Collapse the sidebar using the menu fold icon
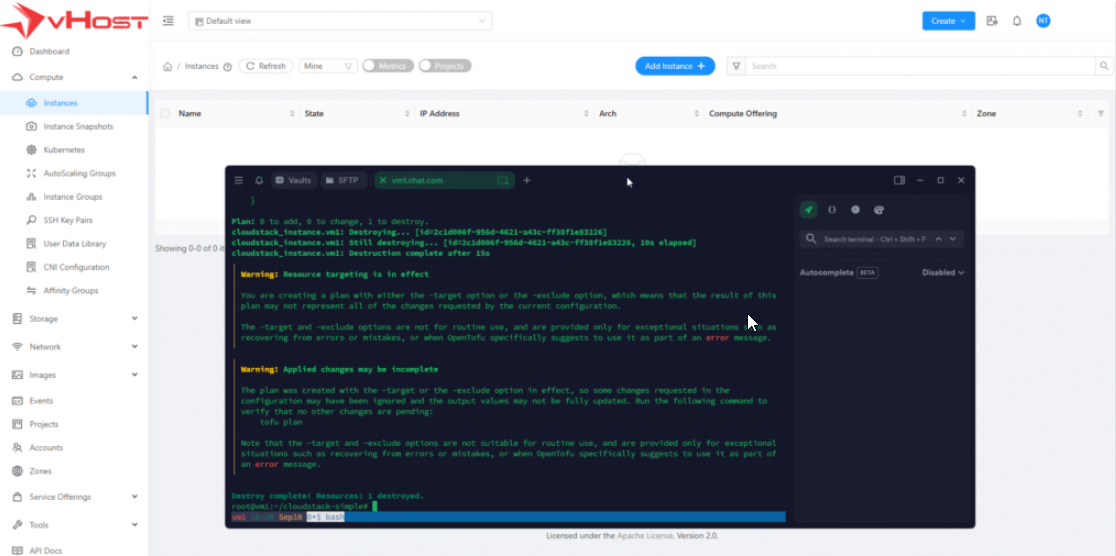Viewport: 1116px width, 556px height. point(168,21)
